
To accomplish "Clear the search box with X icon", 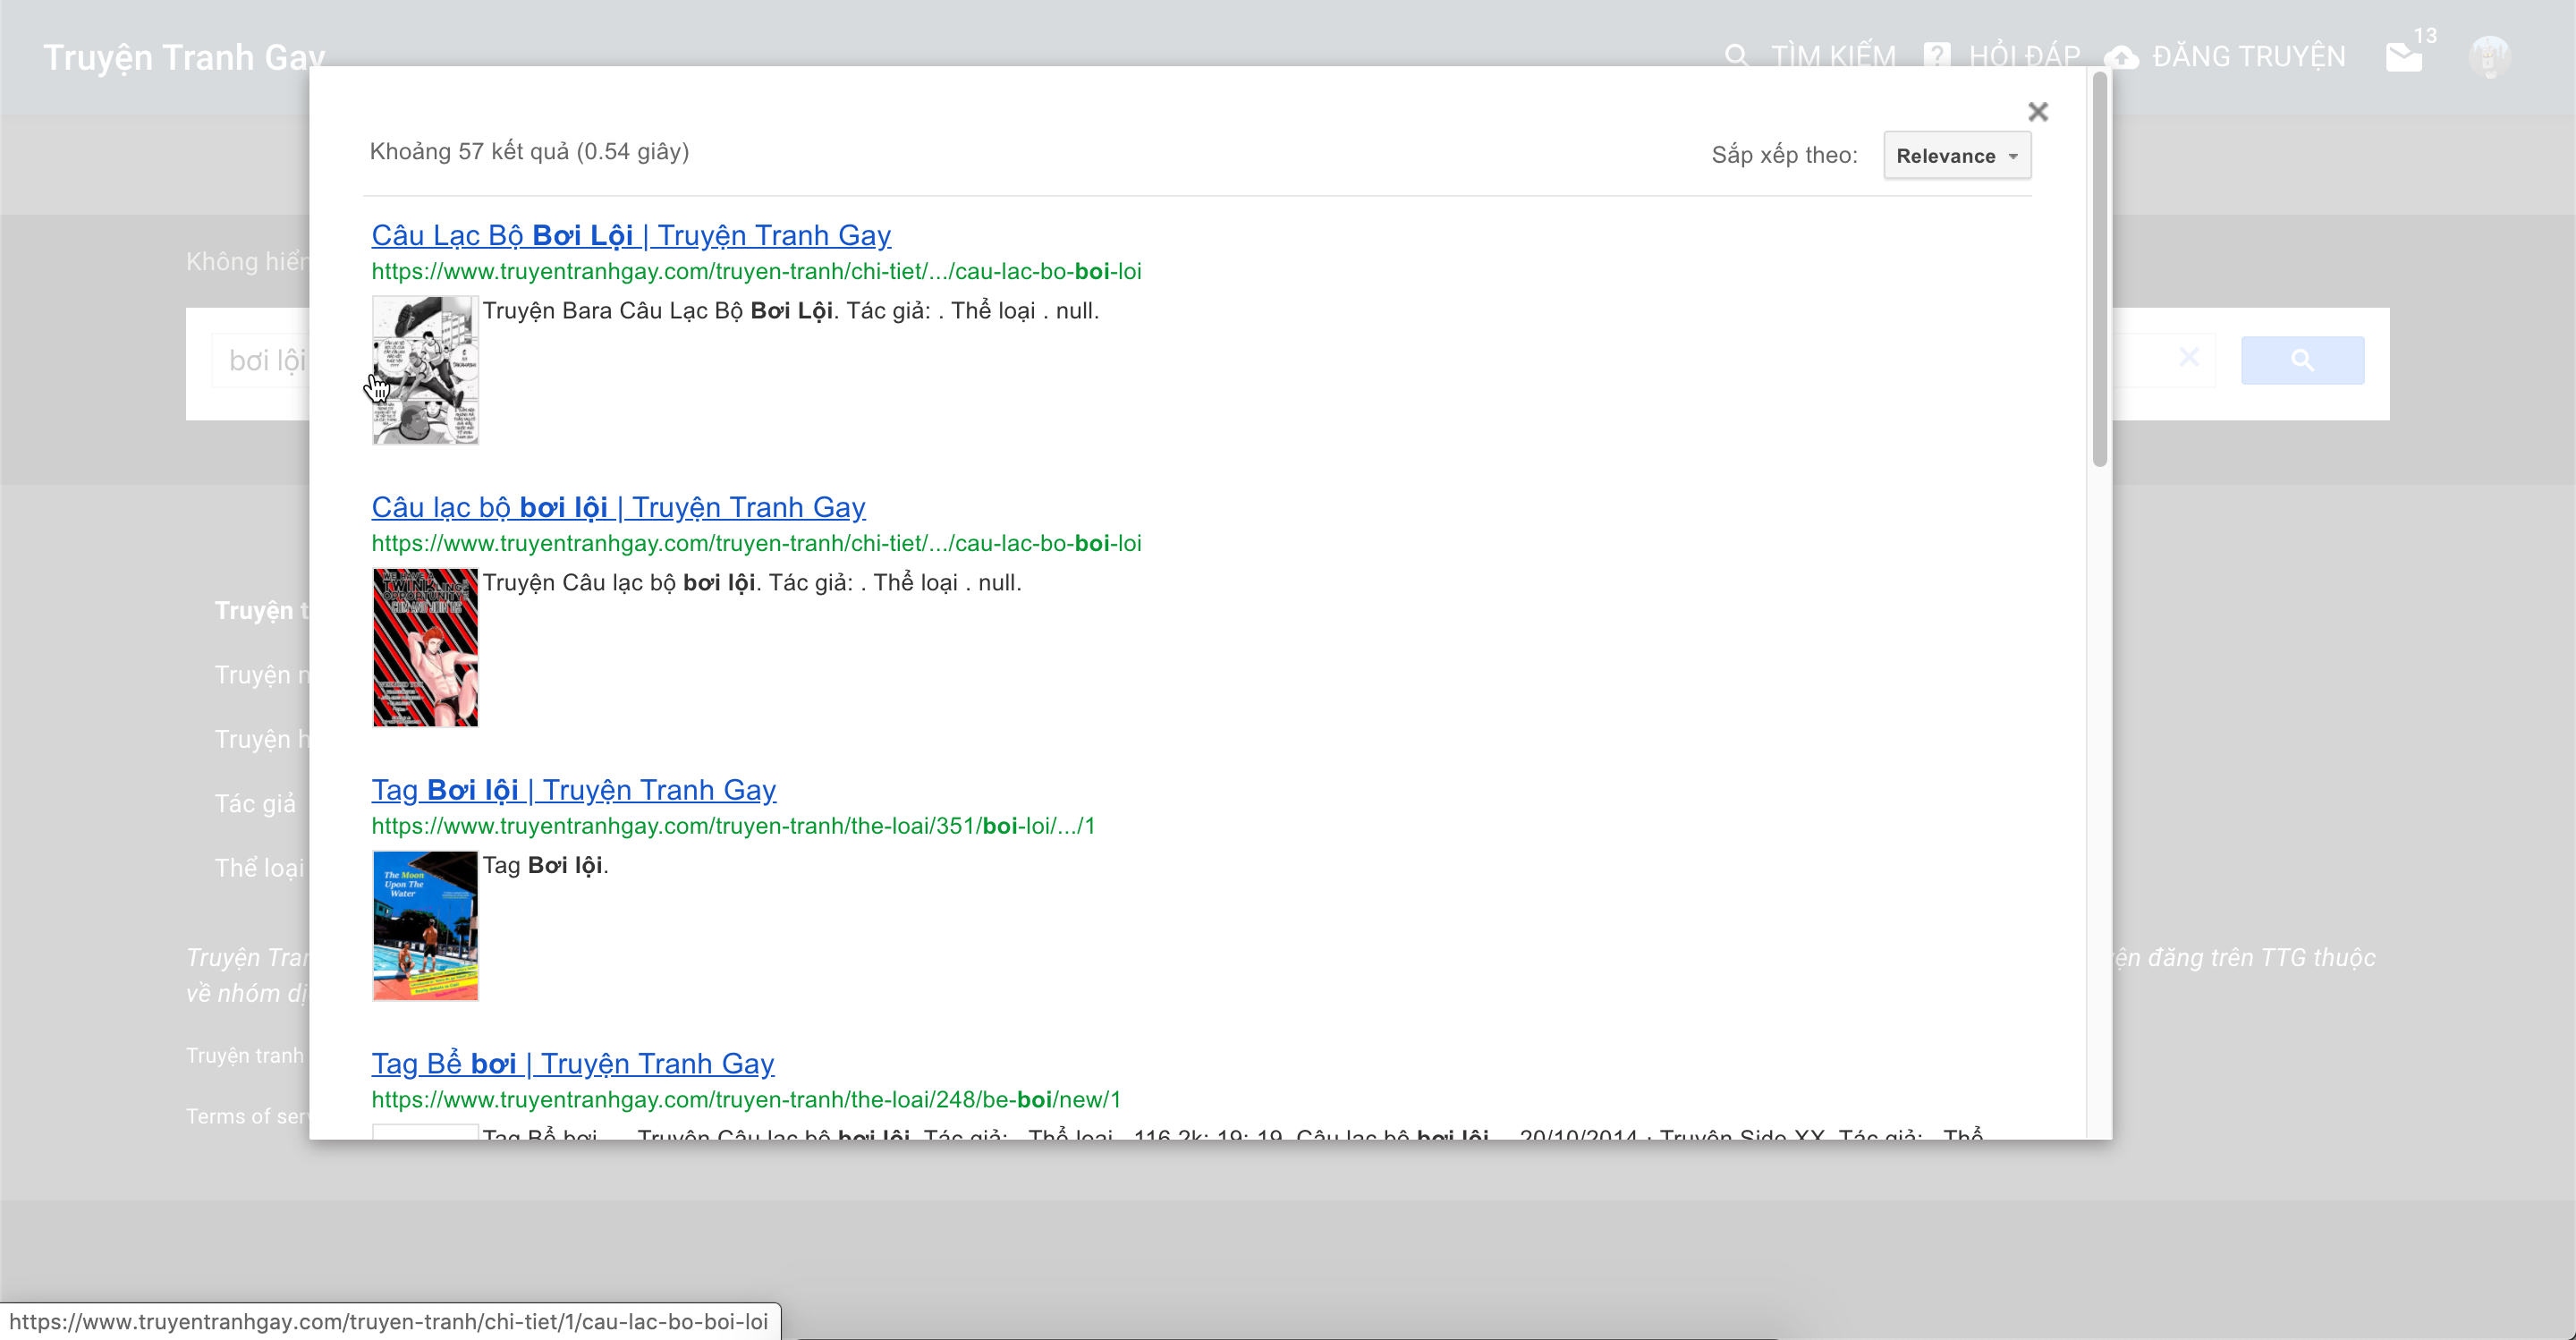I will 2188,357.
